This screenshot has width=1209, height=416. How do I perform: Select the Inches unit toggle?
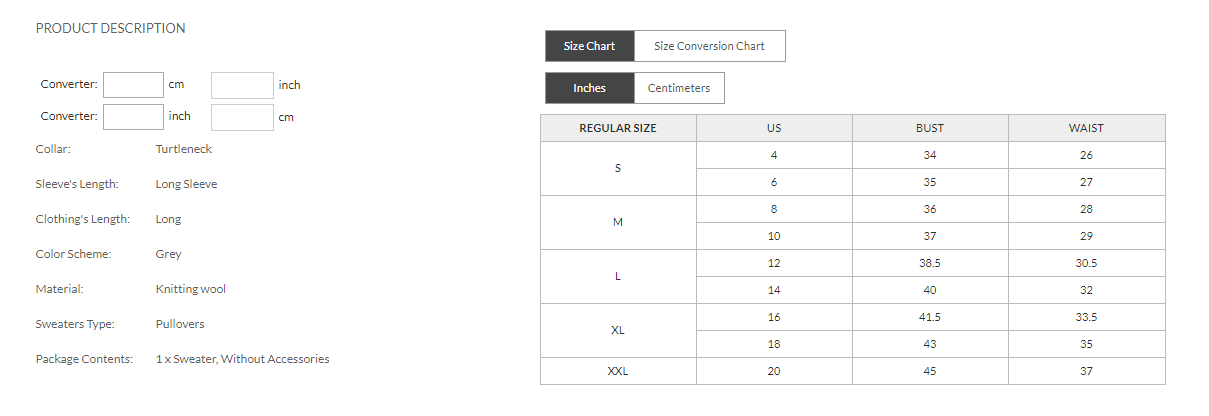pos(589,88)
